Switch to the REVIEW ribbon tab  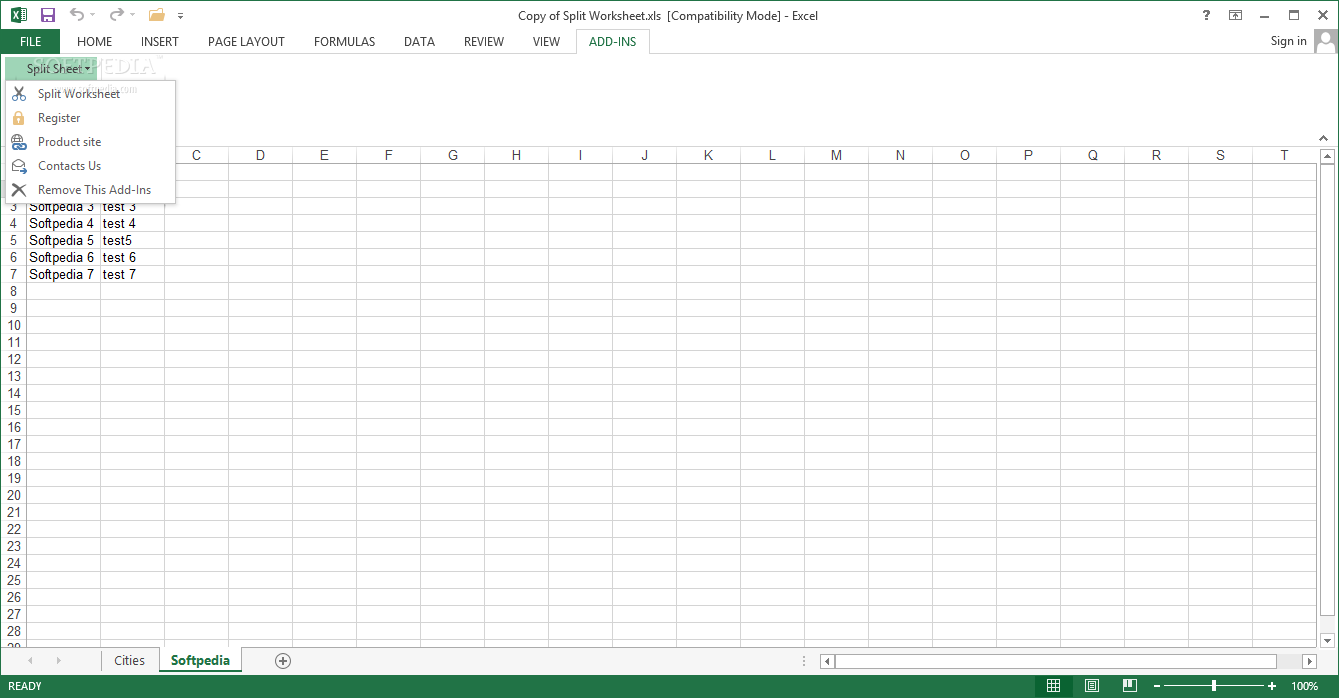coord(484,41)
